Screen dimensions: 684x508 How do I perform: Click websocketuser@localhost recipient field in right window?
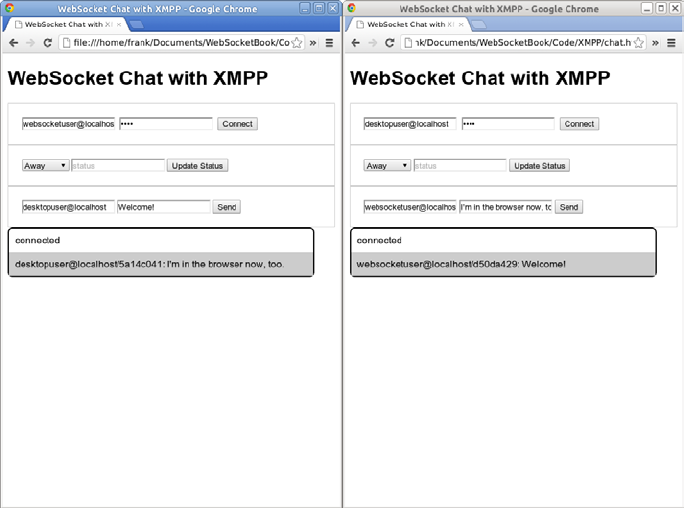click(x=410, y=207)
